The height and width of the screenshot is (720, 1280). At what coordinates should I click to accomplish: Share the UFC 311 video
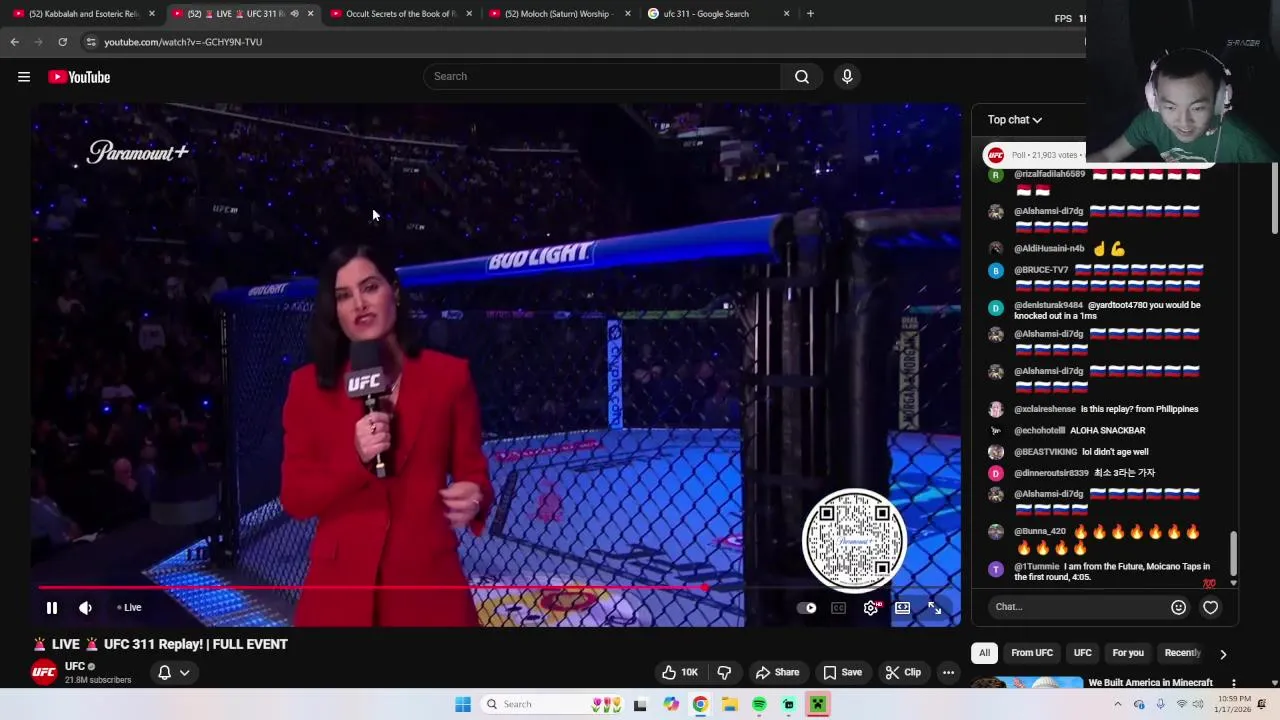coord(777,672)
